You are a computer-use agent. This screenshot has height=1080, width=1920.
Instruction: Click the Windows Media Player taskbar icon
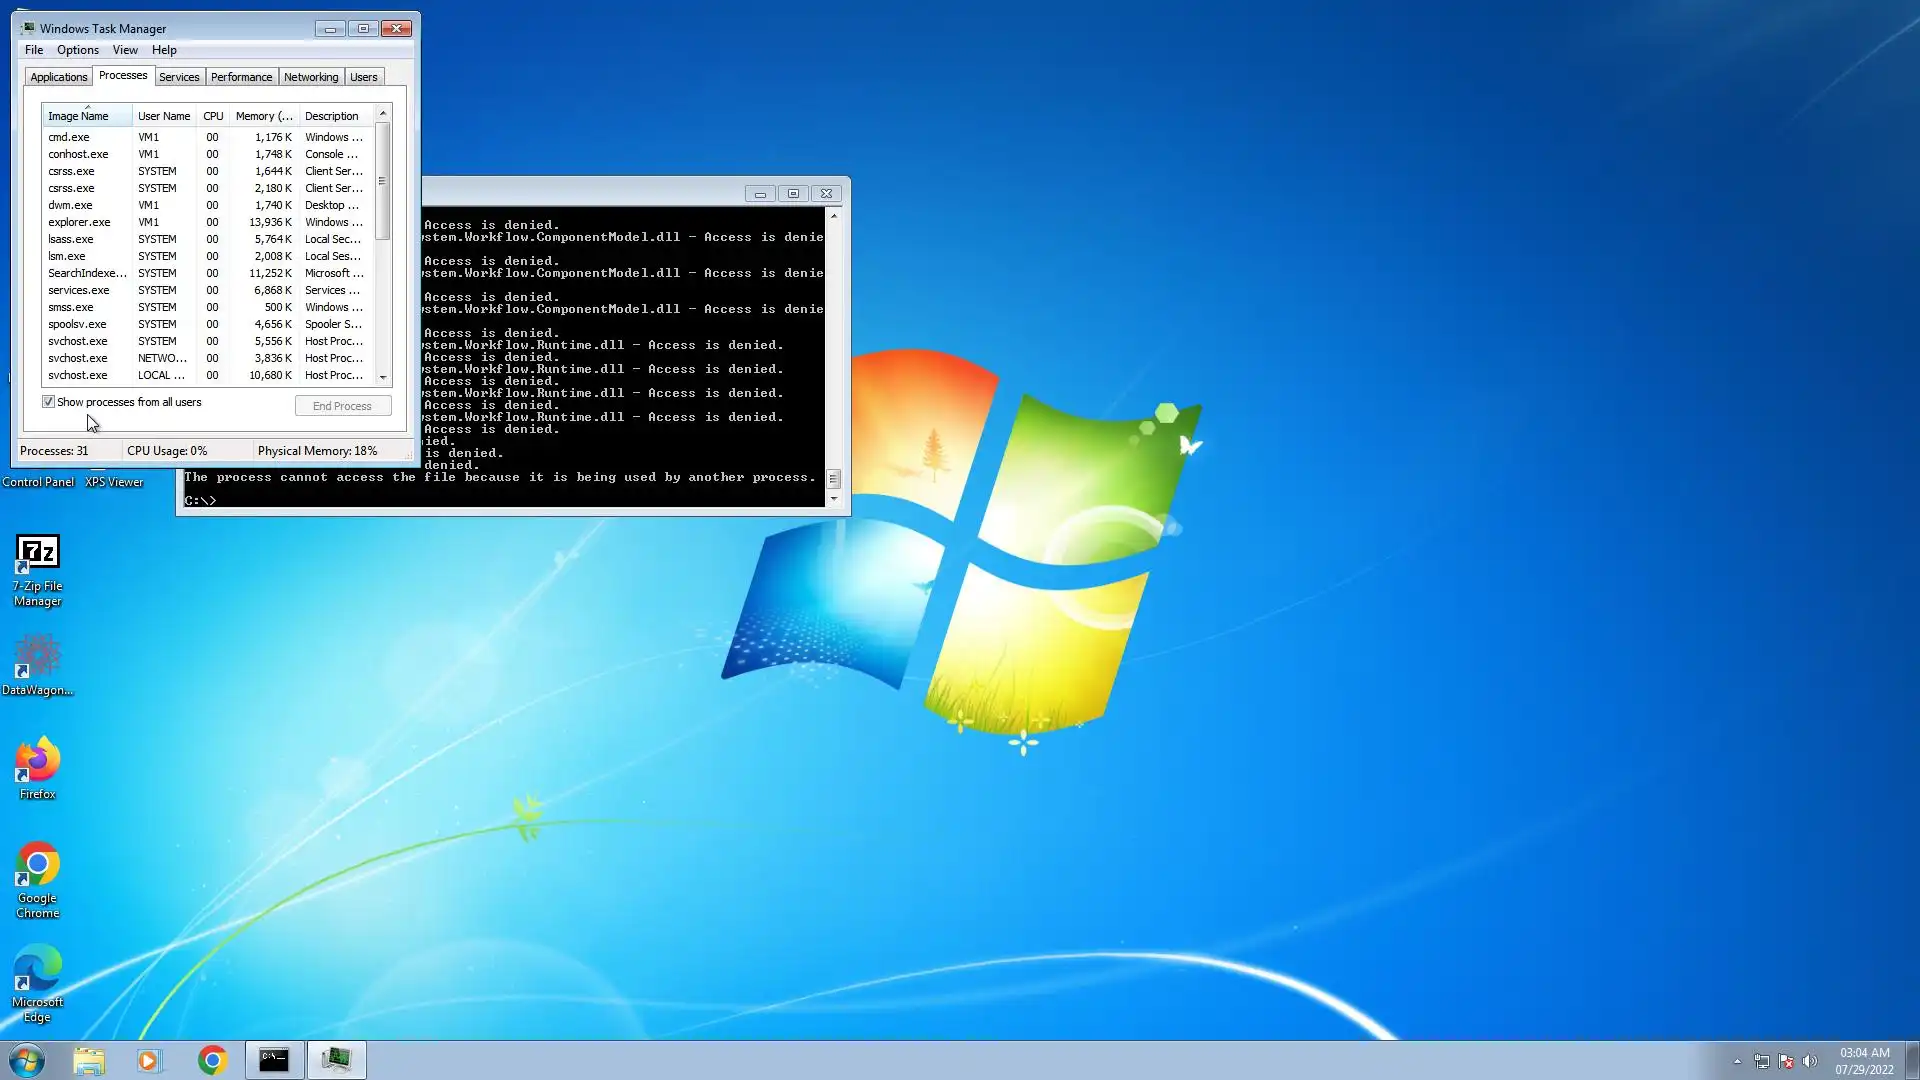point(149,1060)
